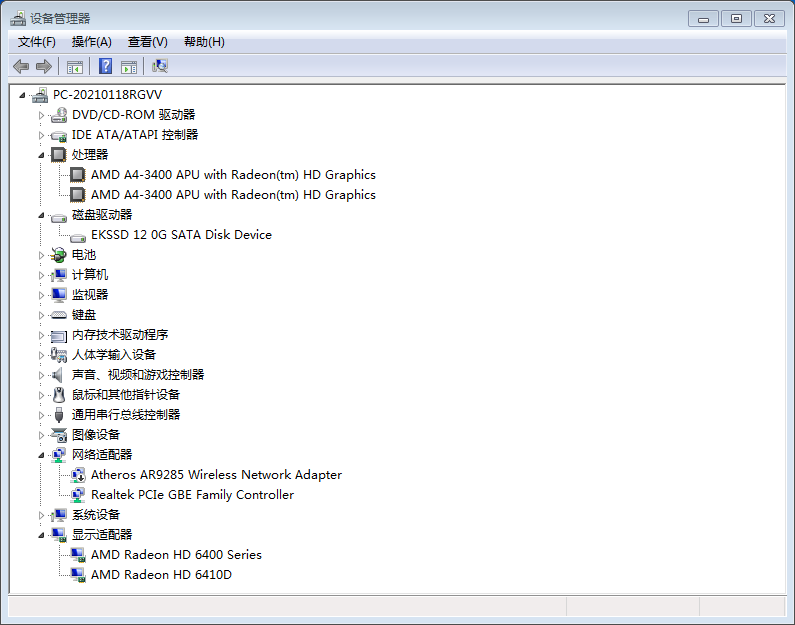Close the 设备管理器 window
Screen dimensions: 795x625
769,19
